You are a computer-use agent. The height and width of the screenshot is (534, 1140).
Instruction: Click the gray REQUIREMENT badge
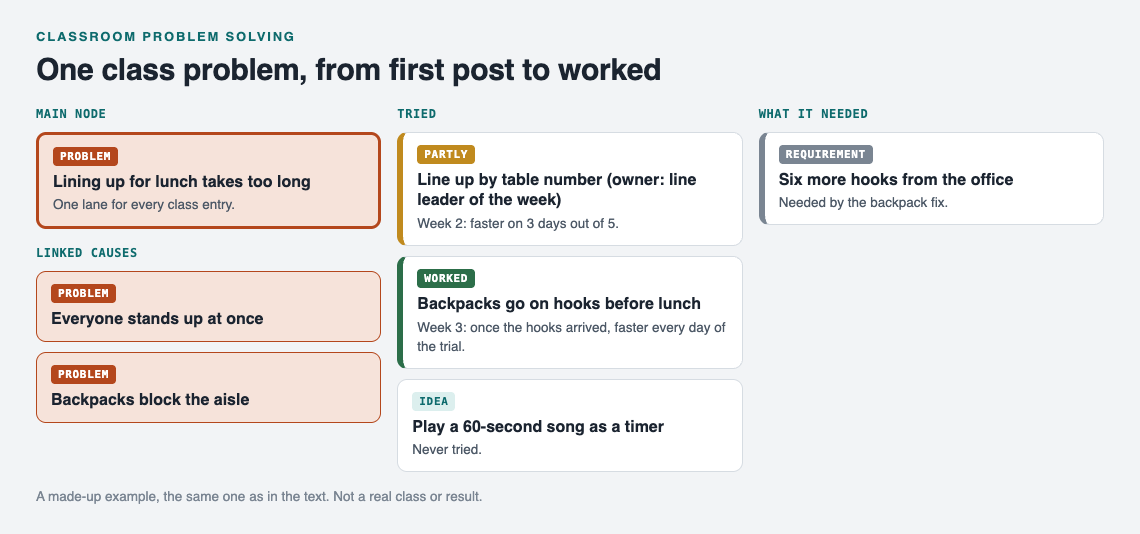click(x=825, y=154)
